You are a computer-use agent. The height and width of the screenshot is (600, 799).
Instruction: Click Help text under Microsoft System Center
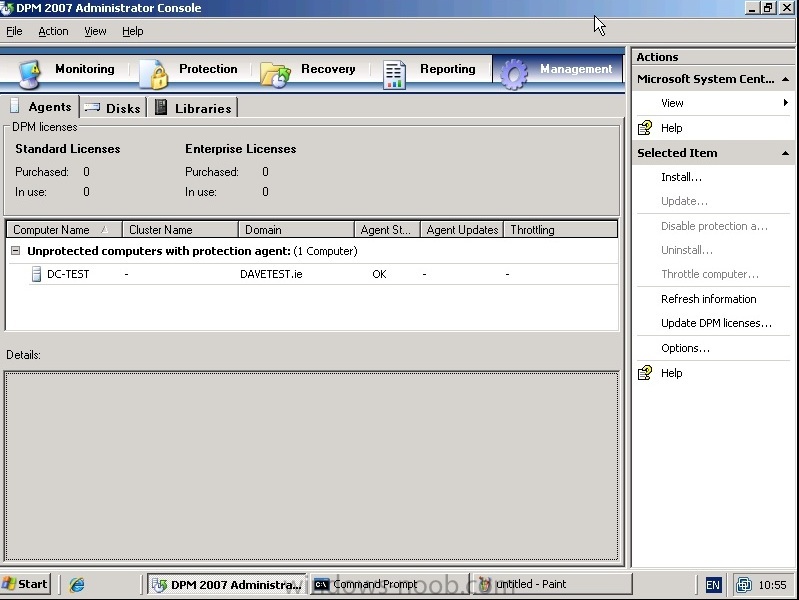point(671,127)
